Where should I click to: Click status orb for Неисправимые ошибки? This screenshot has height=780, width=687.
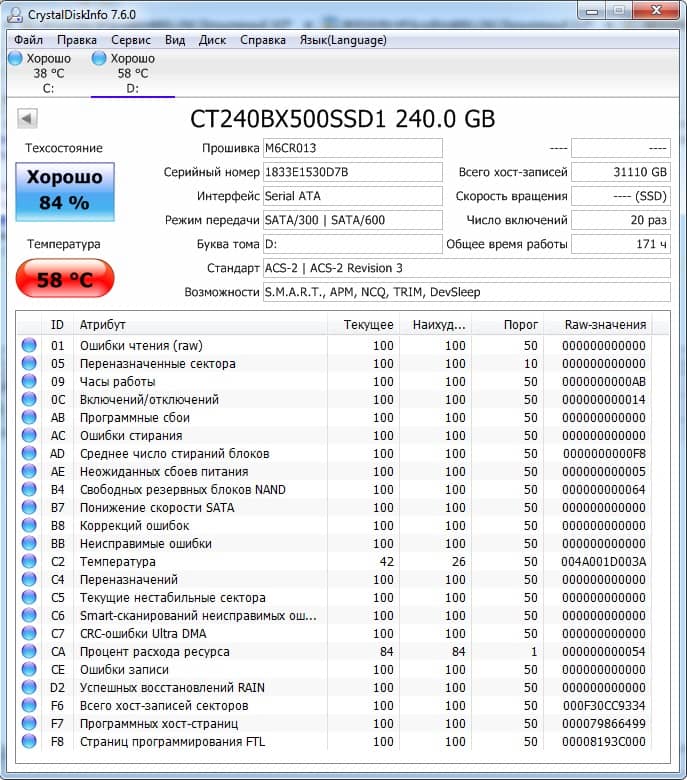pos(29,543)
